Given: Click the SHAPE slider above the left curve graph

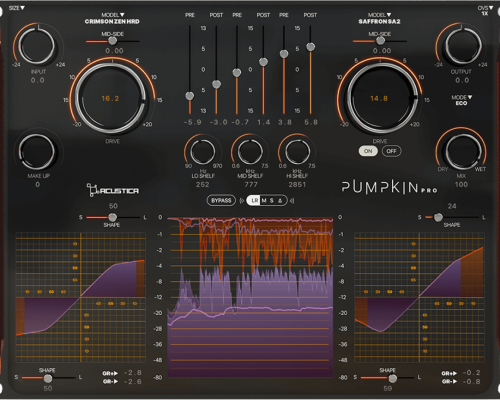Looking at the screenshot, I should point(113,217).
